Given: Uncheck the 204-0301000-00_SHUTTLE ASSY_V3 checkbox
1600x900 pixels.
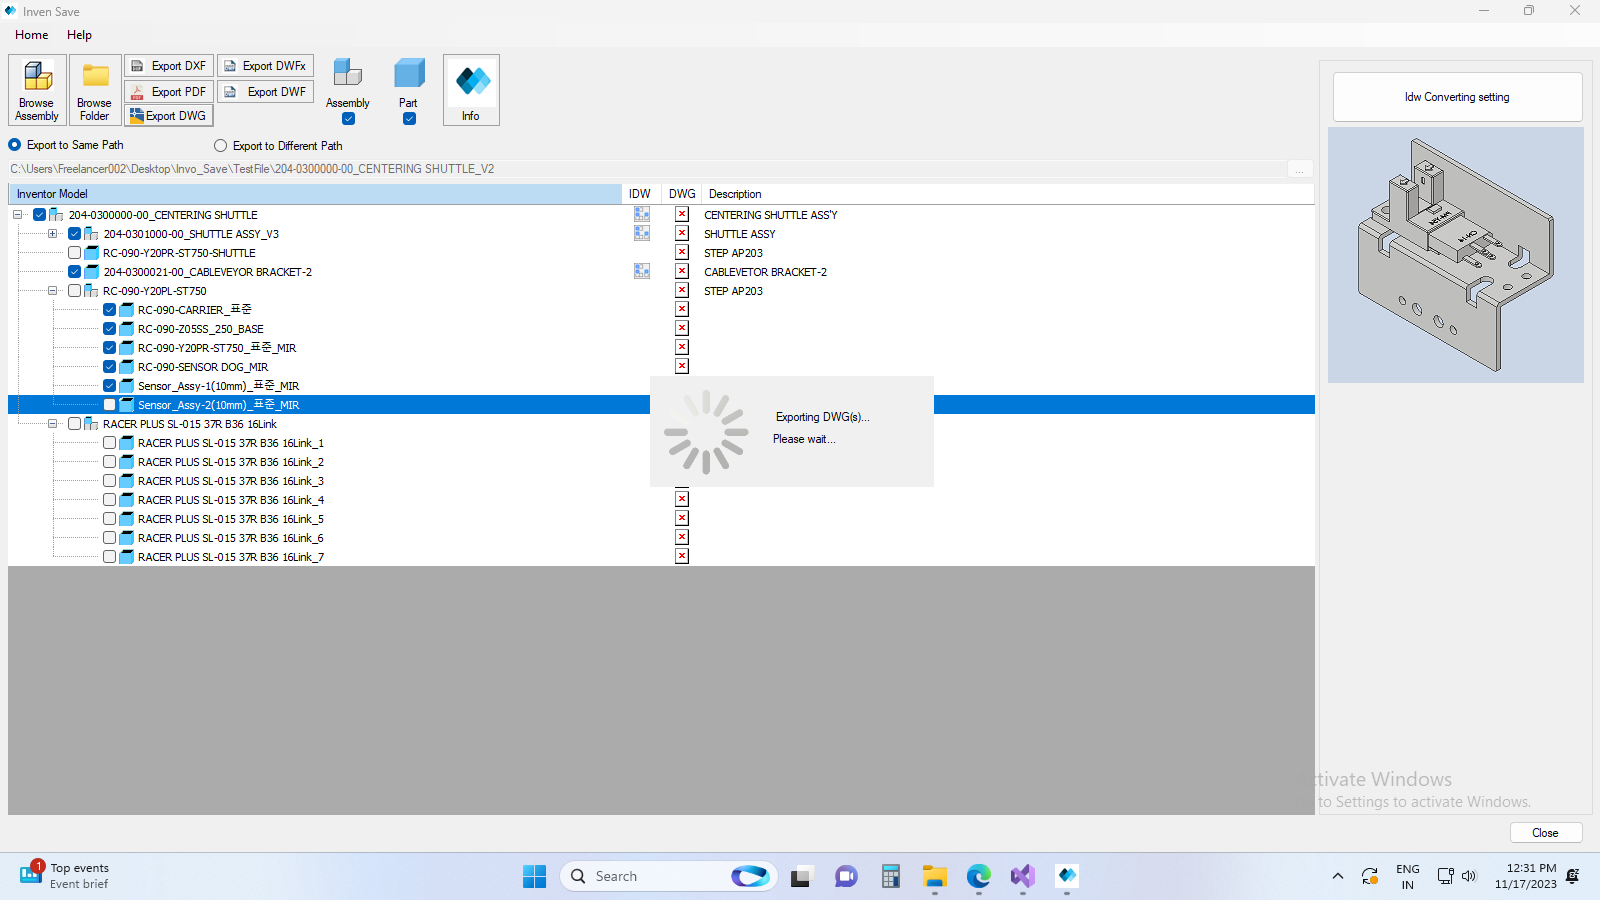Looking at the screenshot, I should [x=75, y=234].
